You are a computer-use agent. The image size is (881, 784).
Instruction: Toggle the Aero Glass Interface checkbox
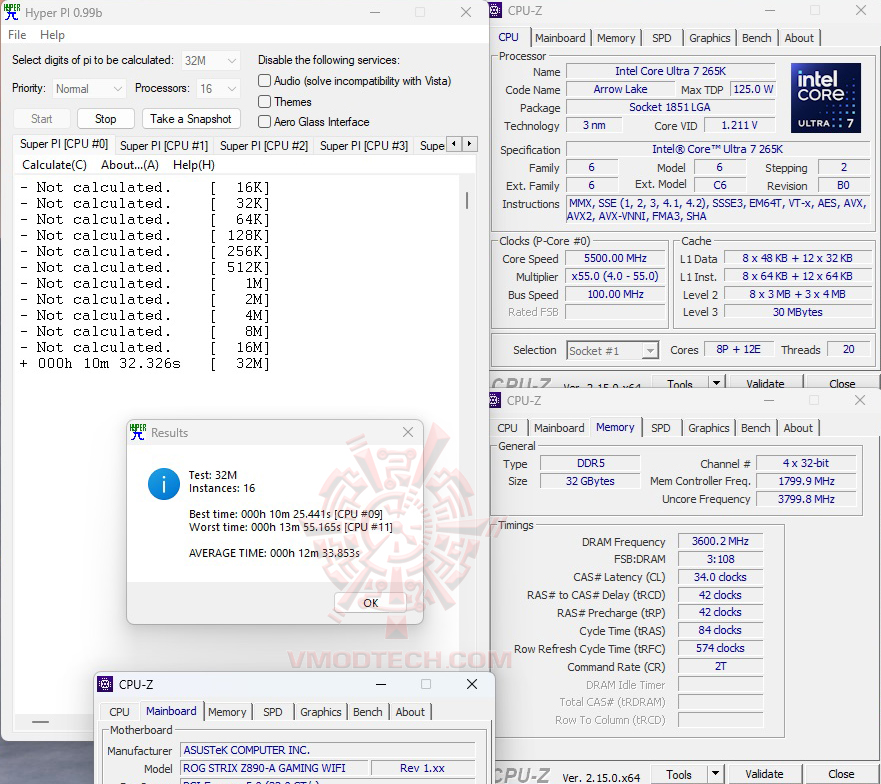262,122
